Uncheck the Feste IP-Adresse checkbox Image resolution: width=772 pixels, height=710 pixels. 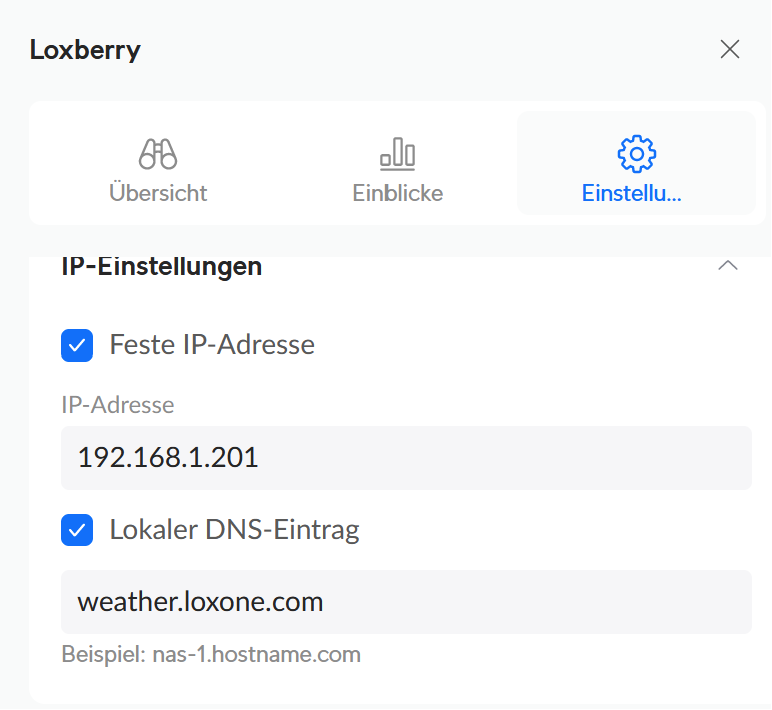pyautogui.click(x=77, y=345)
